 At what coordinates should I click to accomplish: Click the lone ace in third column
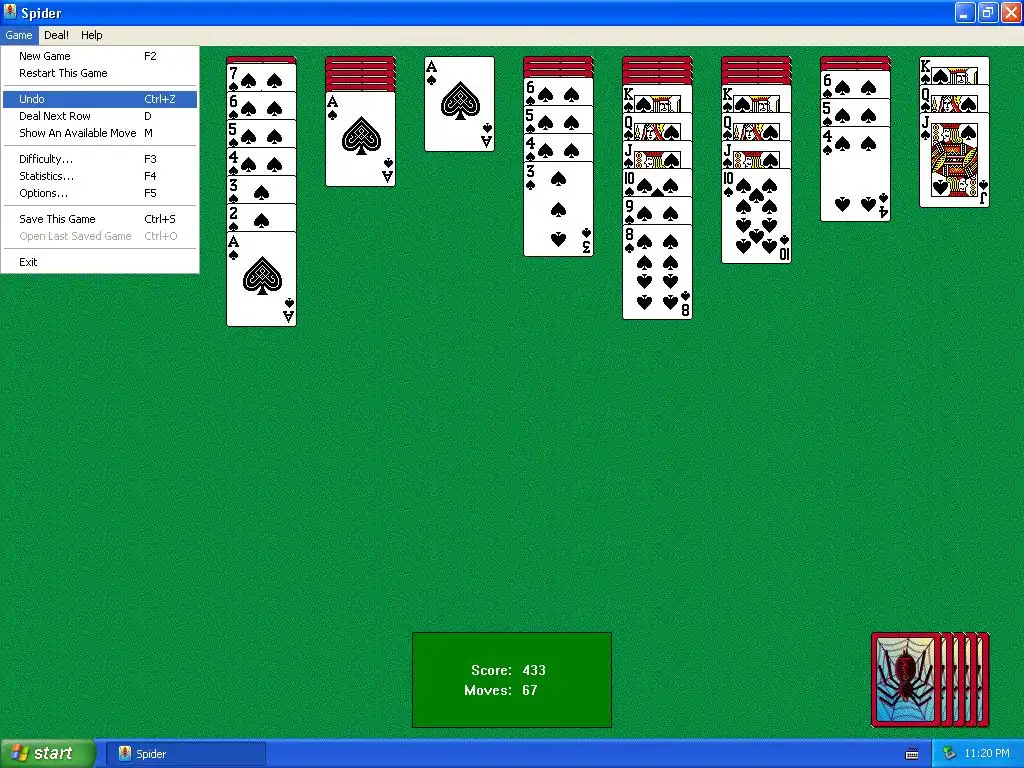[x=460, y=104]
